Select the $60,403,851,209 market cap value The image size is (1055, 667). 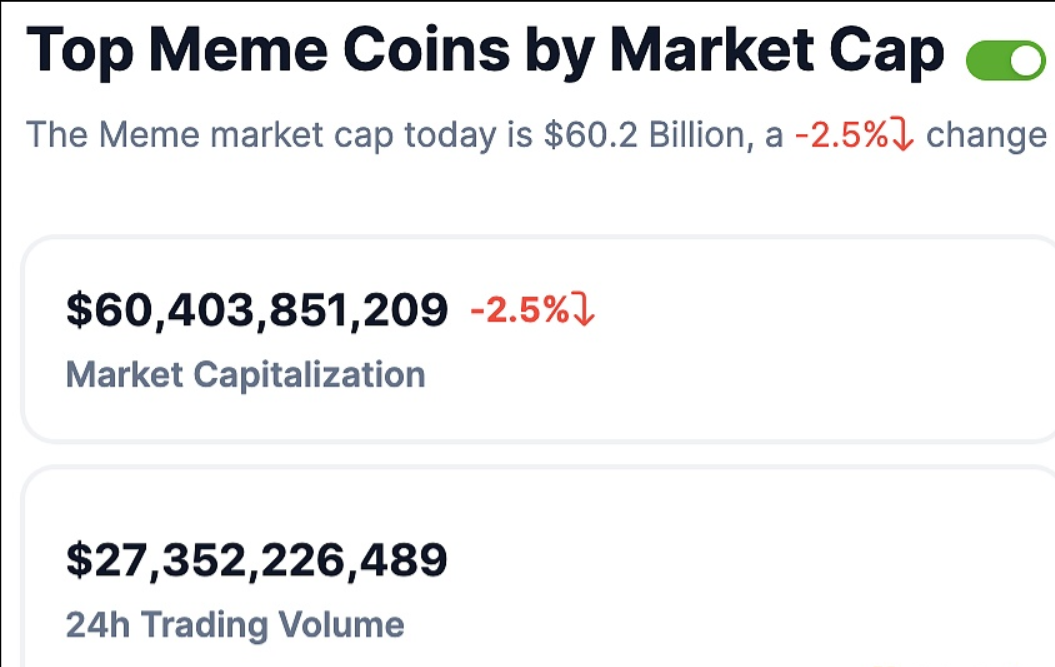coord(257,312)
